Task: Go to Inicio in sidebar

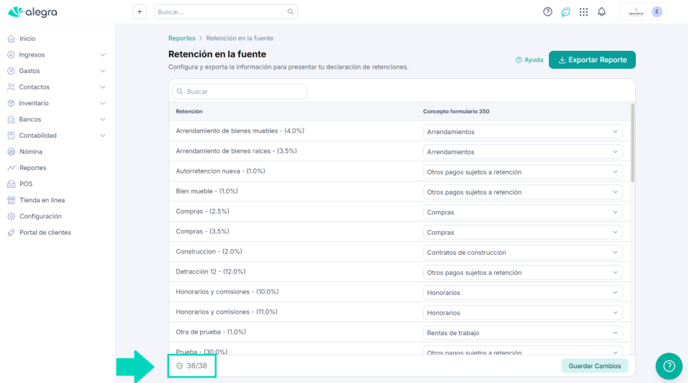Action: pyautogui.click(x=27, y=39)
